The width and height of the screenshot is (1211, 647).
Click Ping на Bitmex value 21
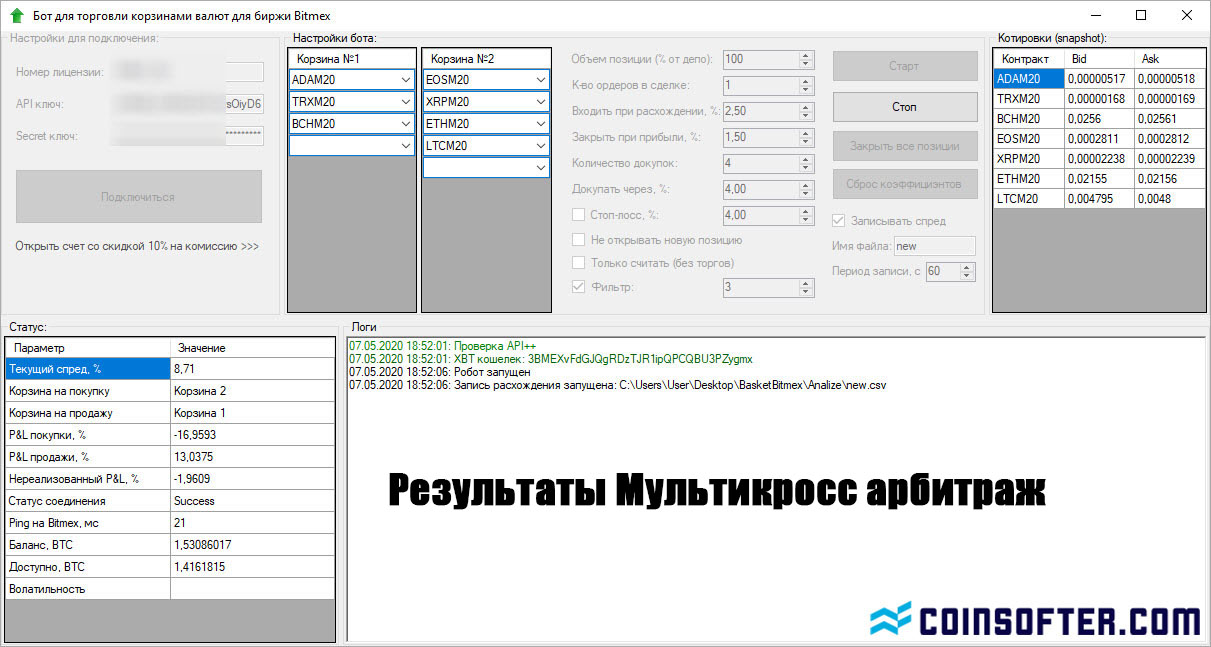coord(252,523)
